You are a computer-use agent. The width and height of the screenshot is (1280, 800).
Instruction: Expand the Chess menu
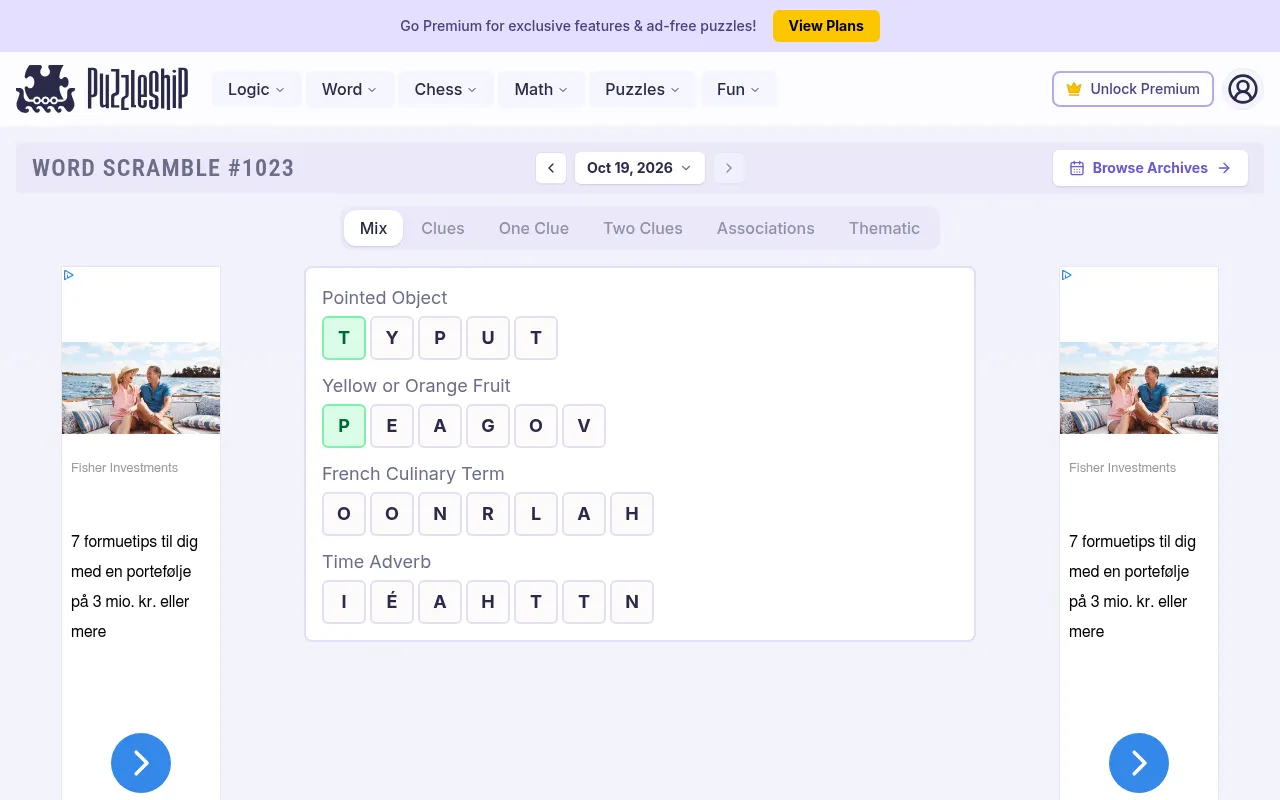tap(446, 89)
